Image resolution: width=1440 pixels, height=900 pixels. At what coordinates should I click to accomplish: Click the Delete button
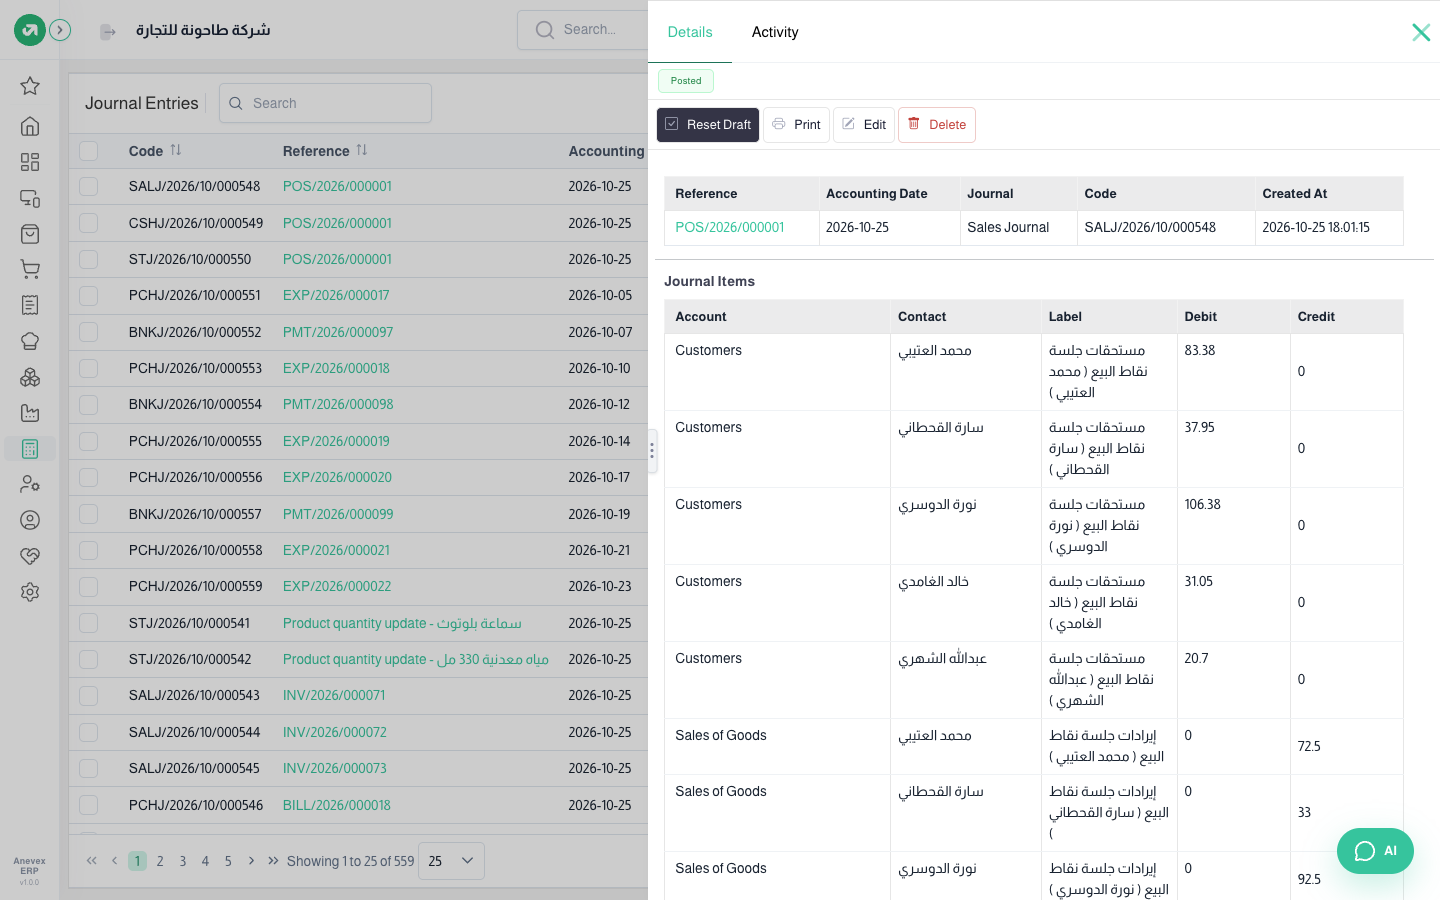click(937, 125)
